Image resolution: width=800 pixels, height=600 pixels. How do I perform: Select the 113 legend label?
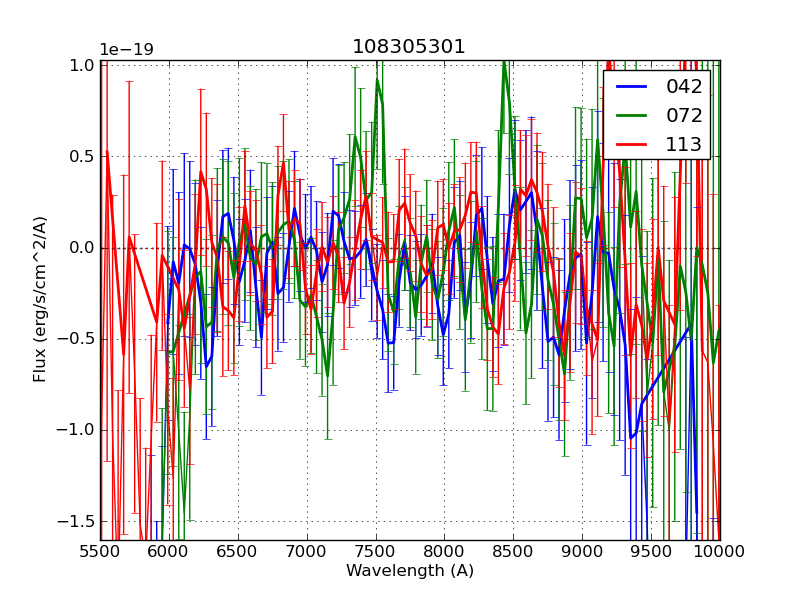coord(683,144)
